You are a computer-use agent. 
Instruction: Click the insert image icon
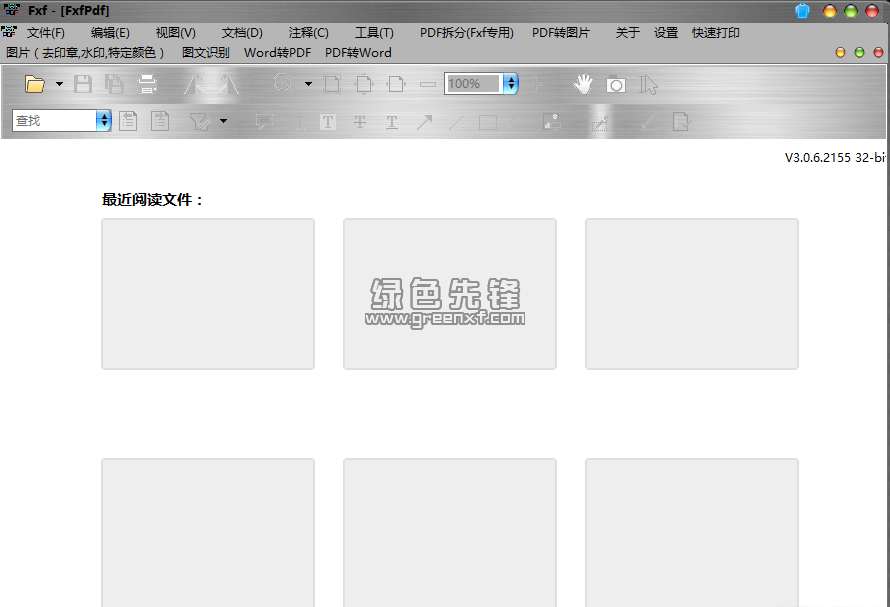click(x=552, y=122)
